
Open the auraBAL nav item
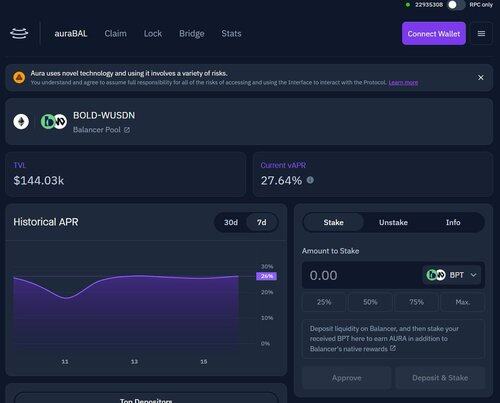point(71,33)
